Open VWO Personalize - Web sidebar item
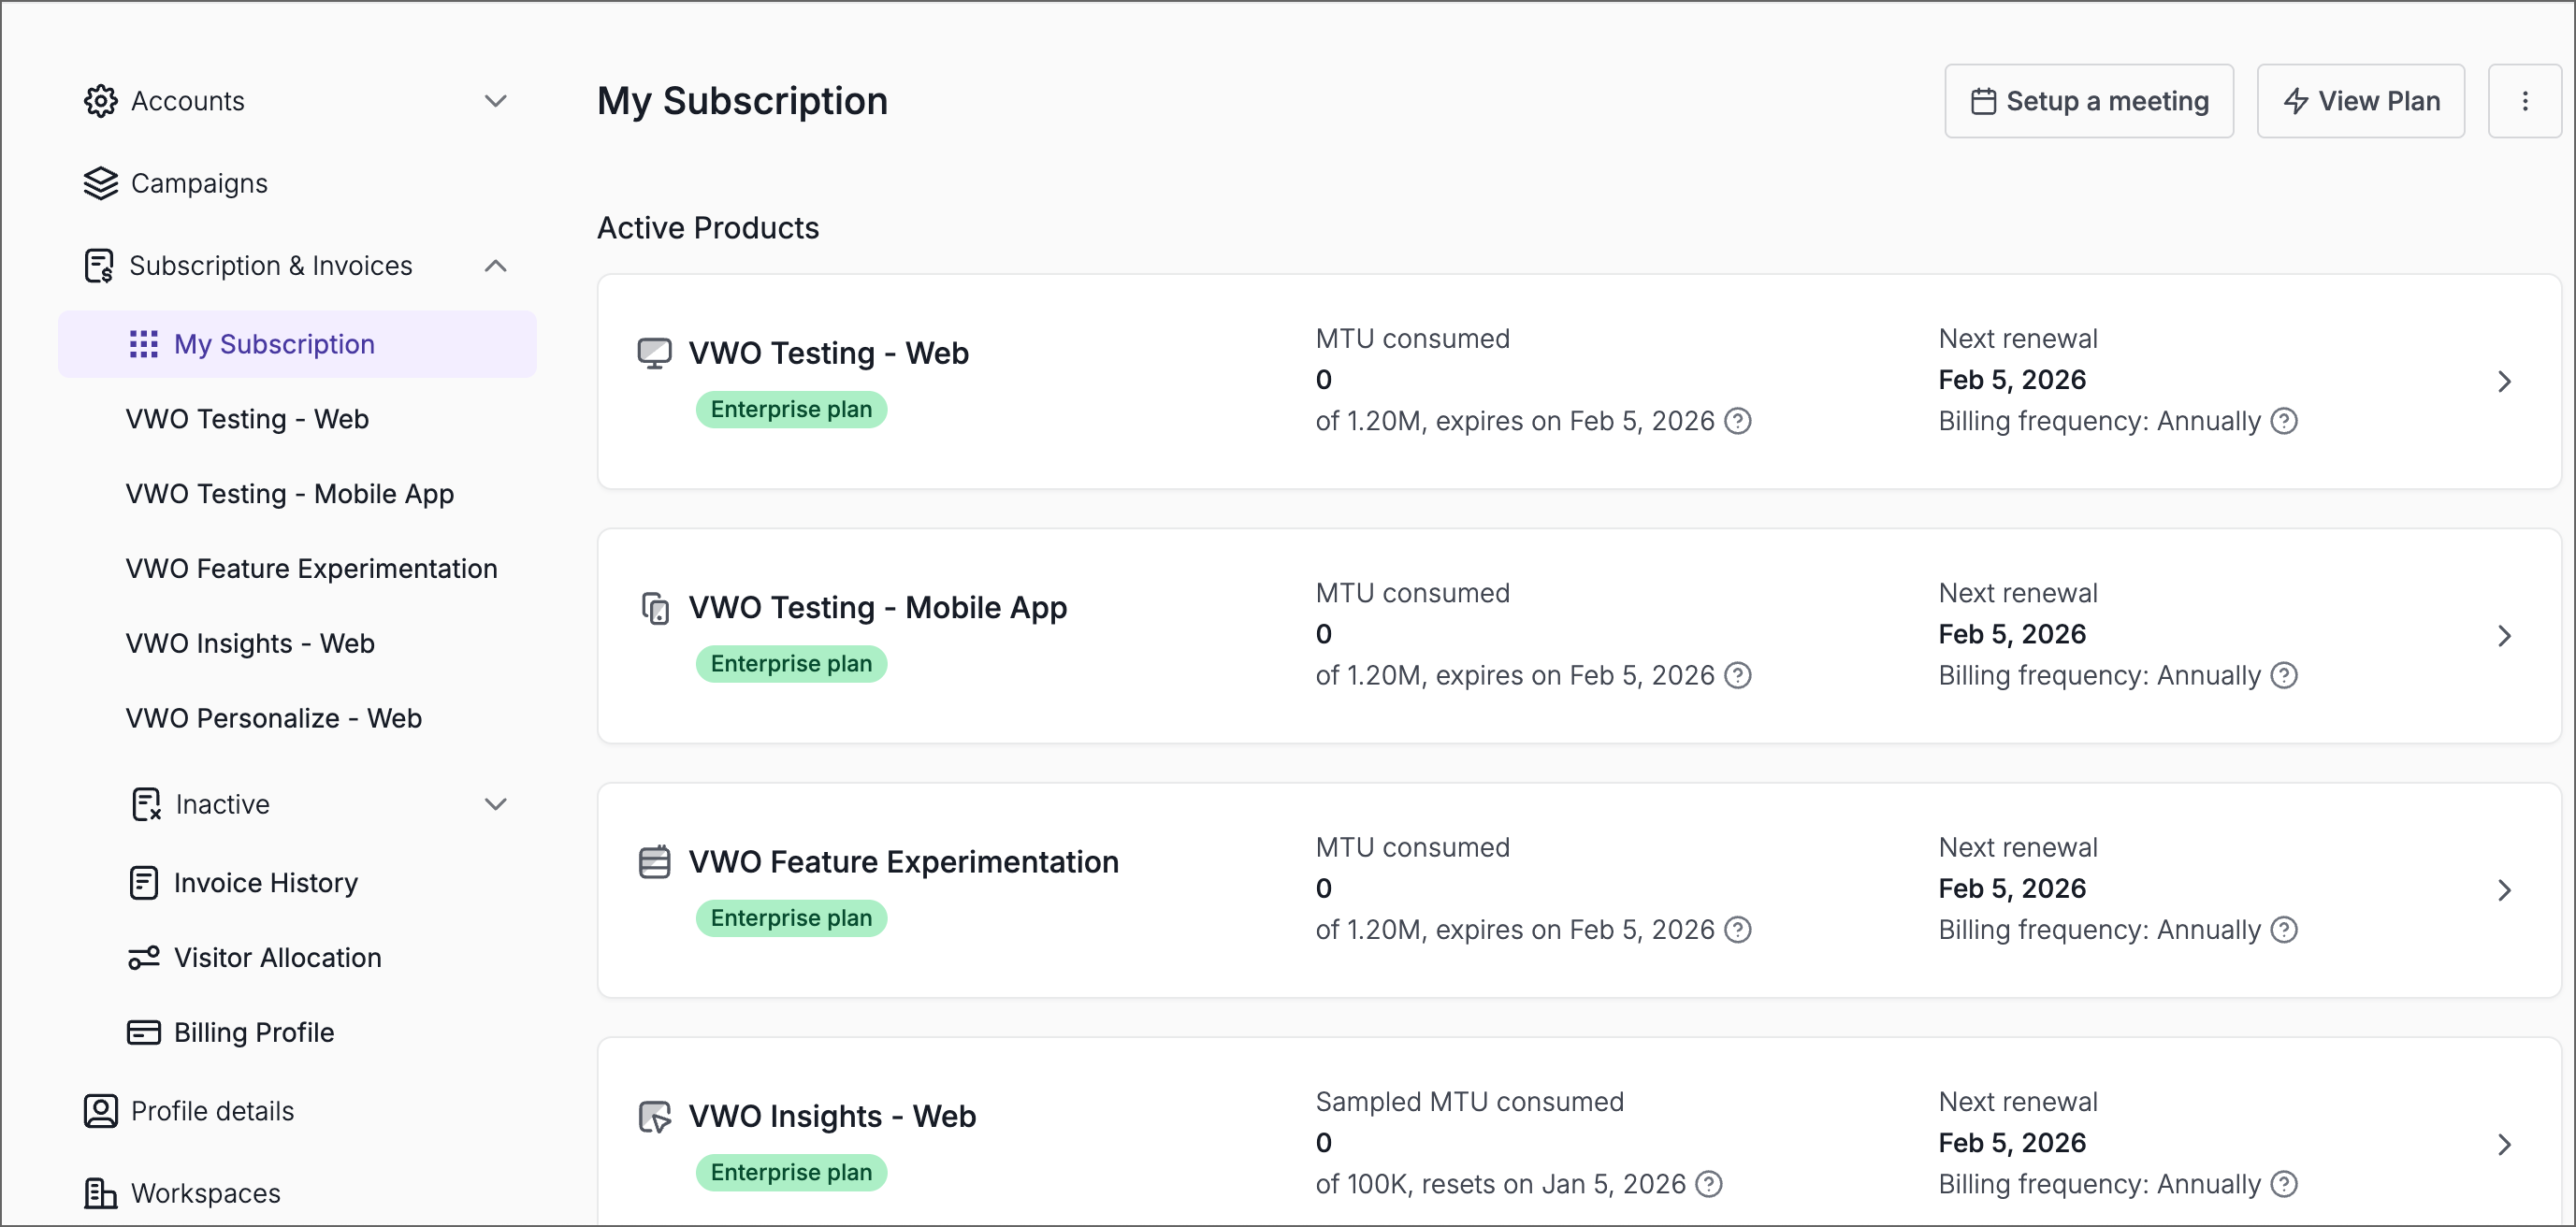The height and width of the screenshot is (1227, 2576). click(x=273, y=718)
